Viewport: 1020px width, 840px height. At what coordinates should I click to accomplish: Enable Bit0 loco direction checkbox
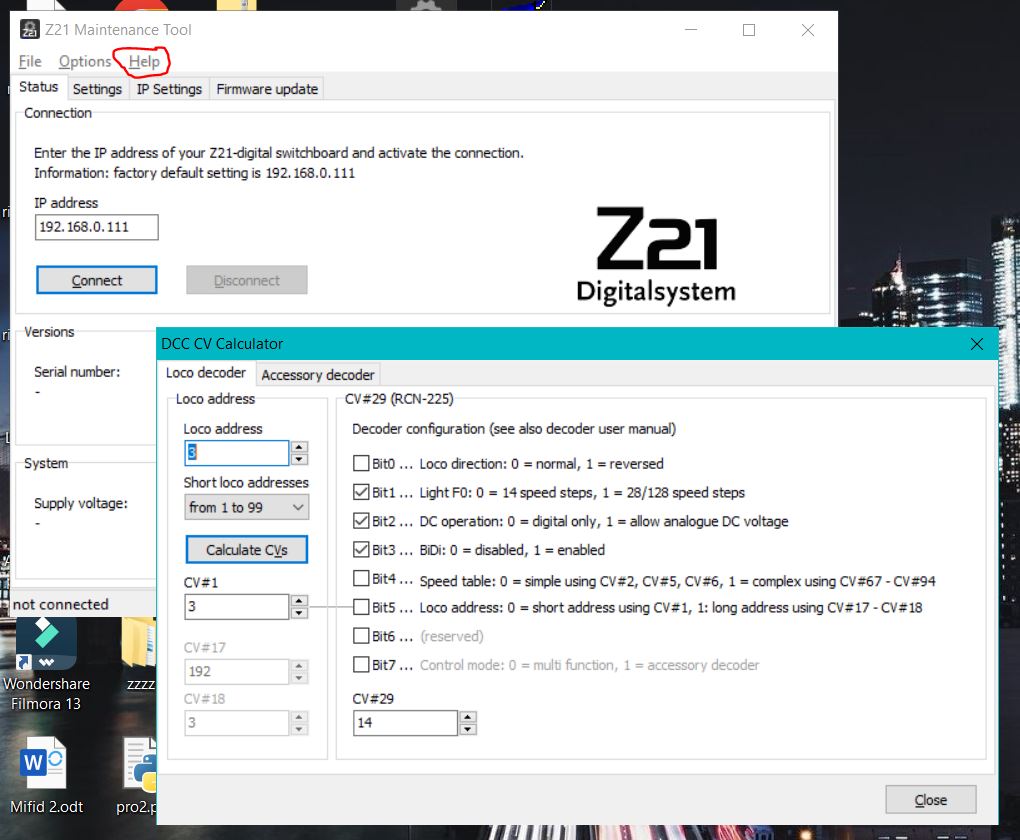(361, 464)
